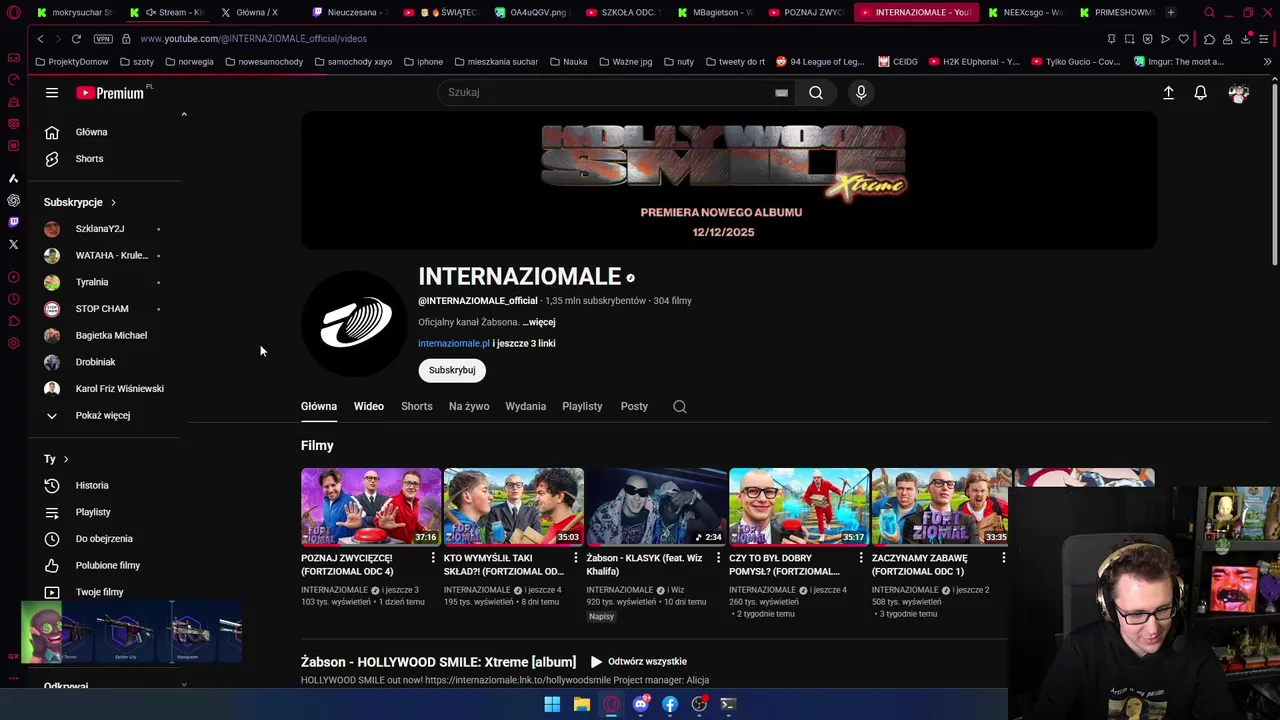Open history clock in Opera sidebar

[x=13, y=299]
